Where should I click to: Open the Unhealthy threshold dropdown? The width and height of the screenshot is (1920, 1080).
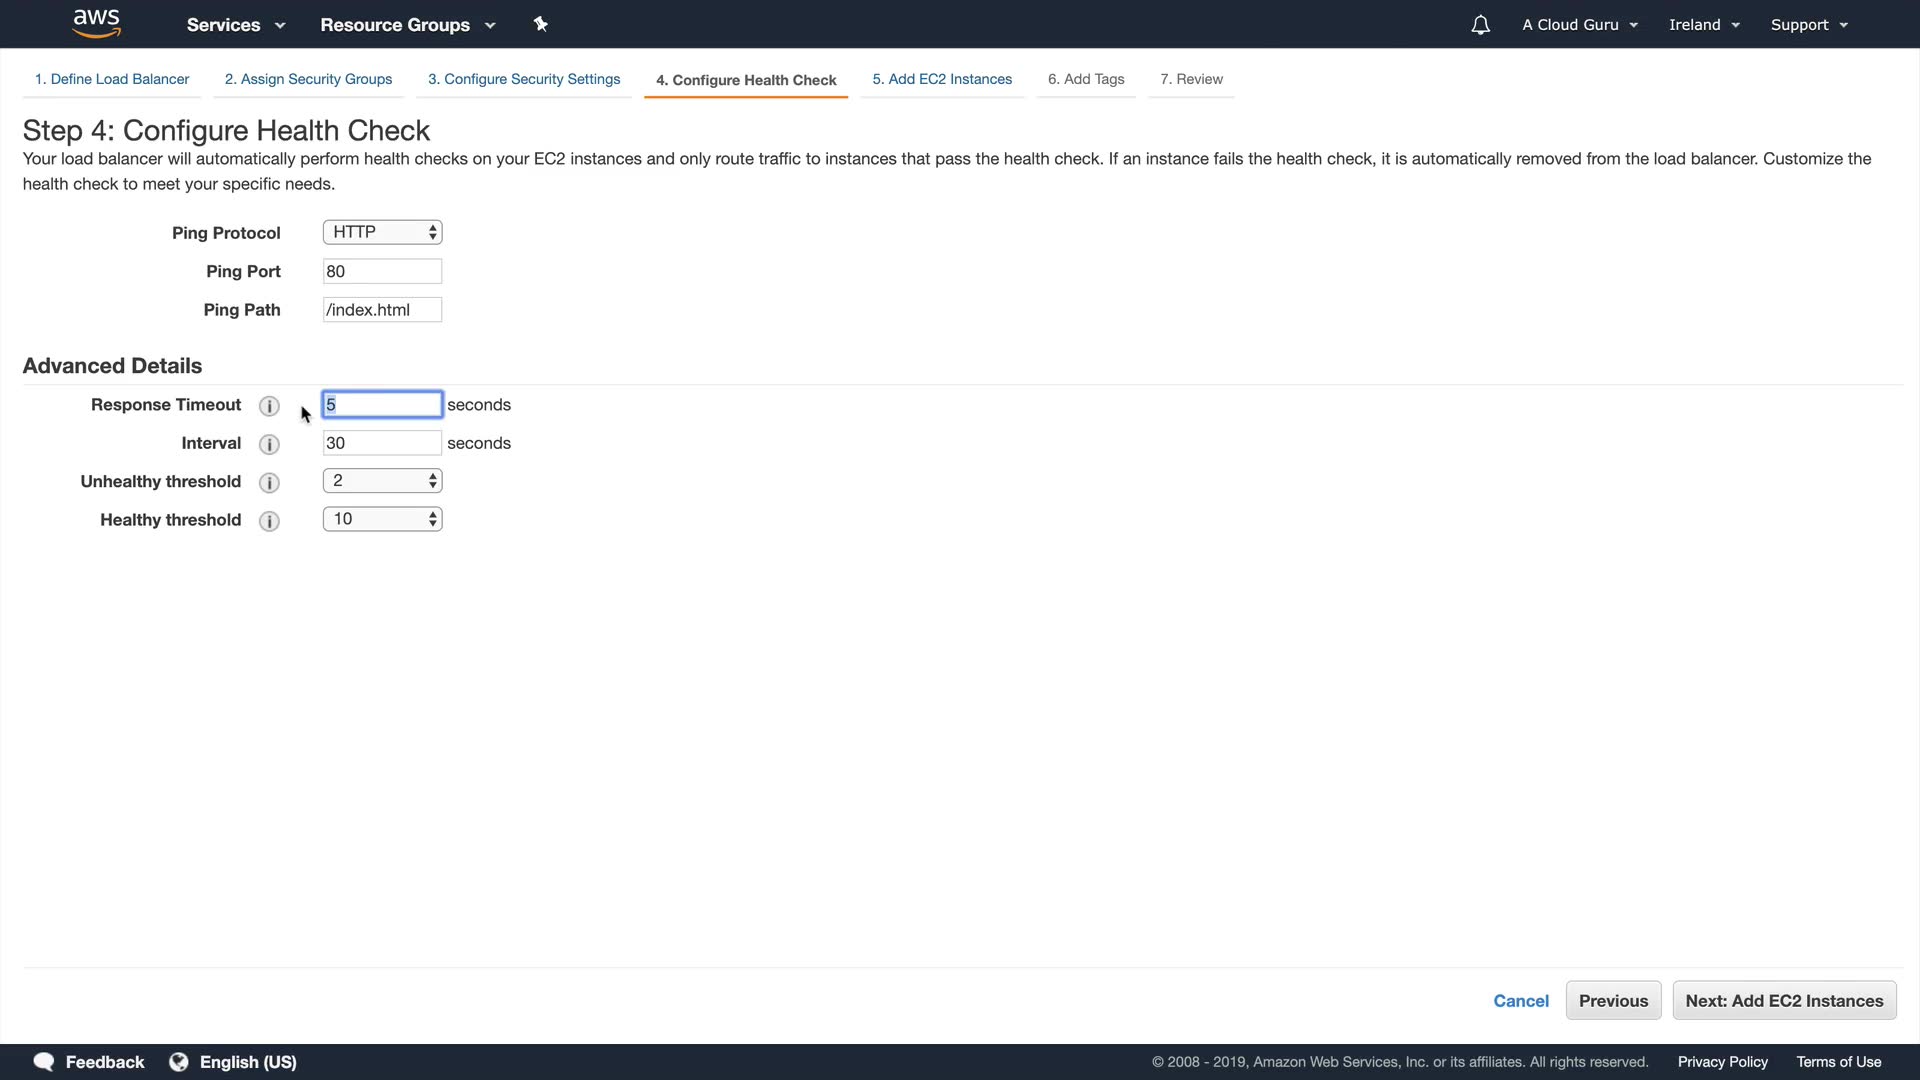(x=382, y=481)
